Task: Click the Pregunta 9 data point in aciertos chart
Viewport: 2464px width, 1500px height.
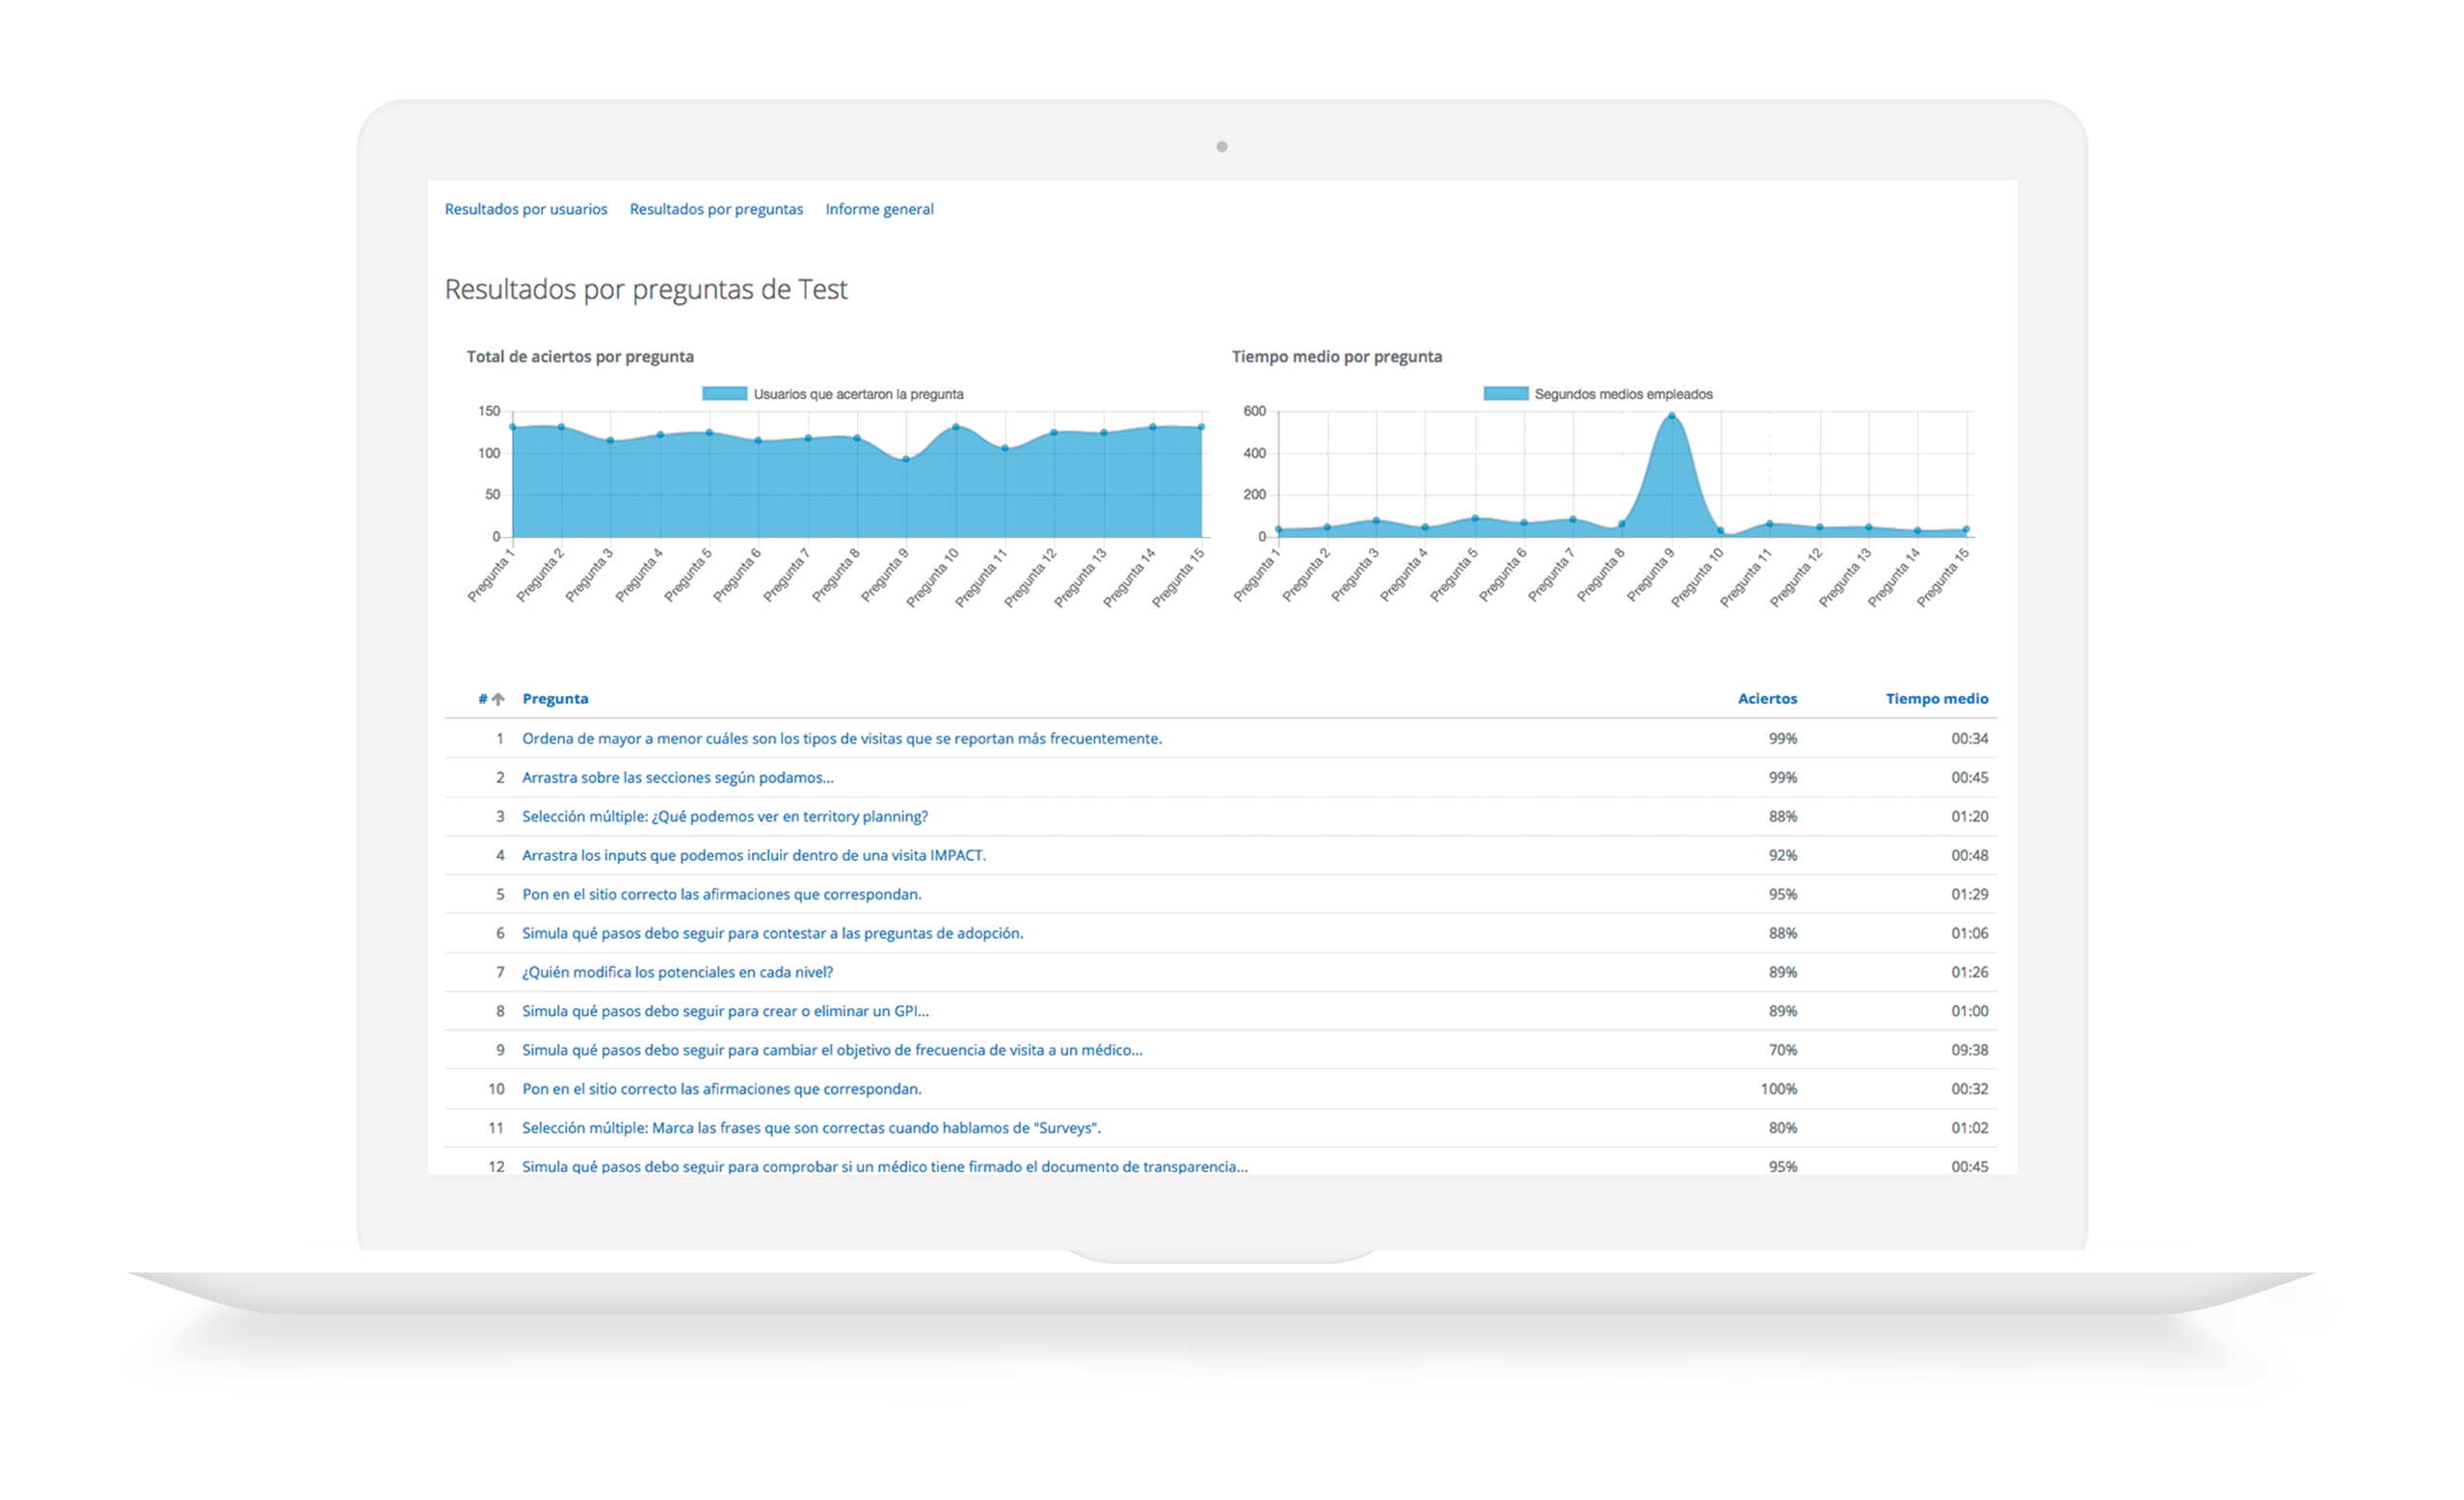Action: tap(906, 459)
